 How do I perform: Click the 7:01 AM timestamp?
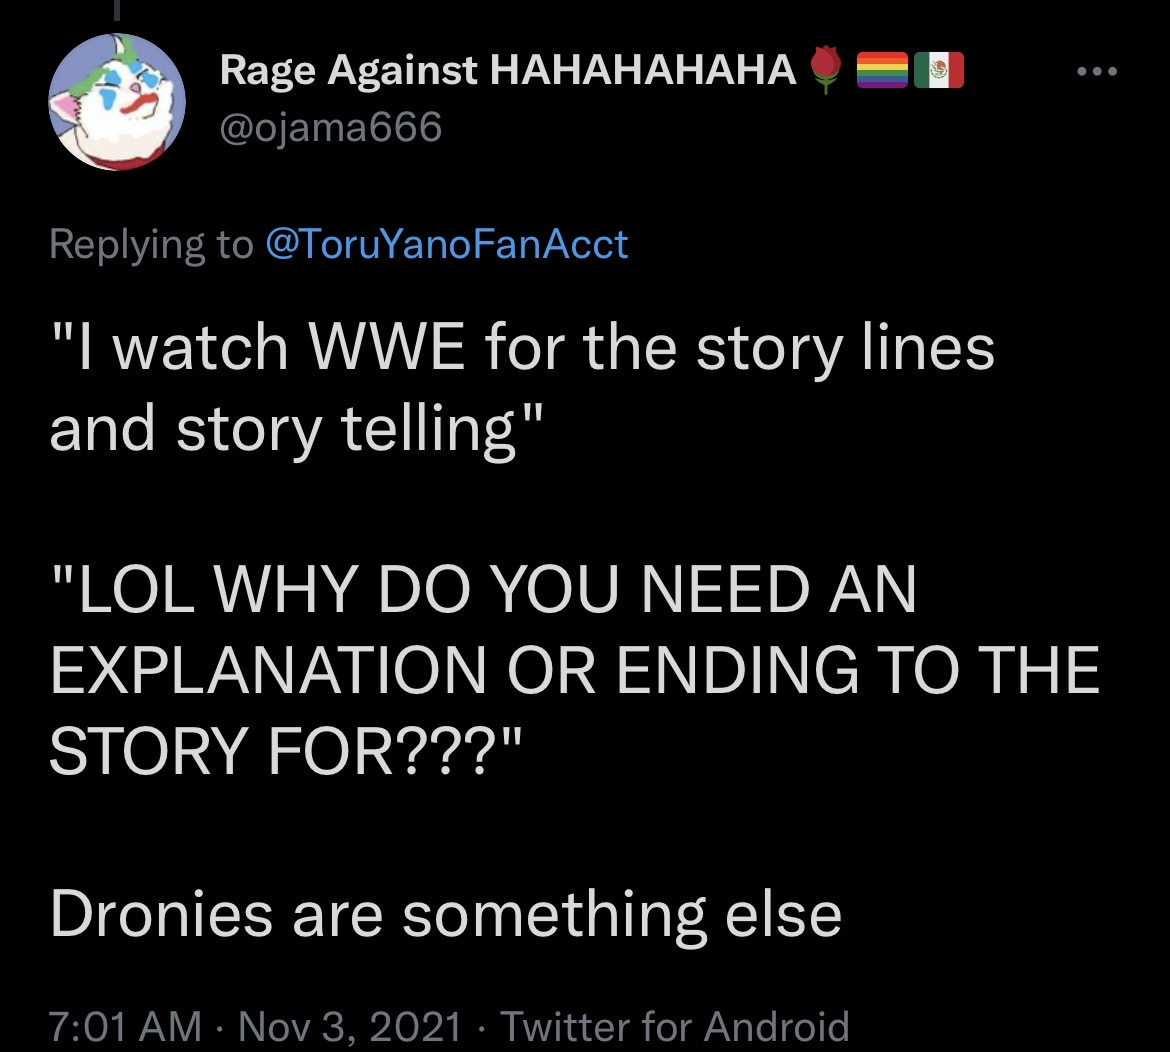125,1026
